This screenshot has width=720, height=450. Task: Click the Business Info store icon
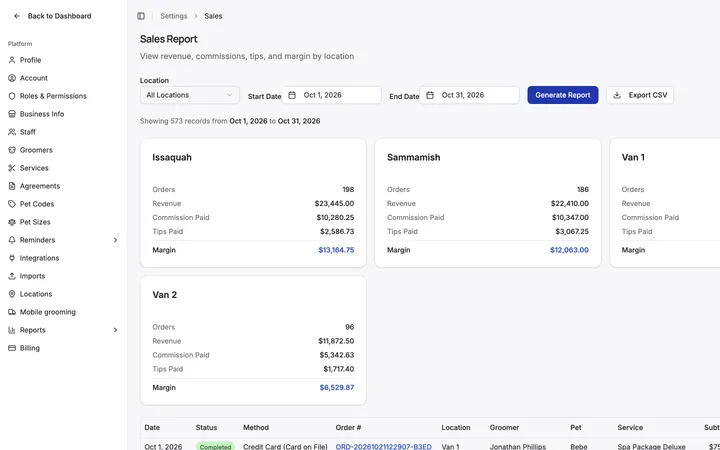[x=12, y=114]
